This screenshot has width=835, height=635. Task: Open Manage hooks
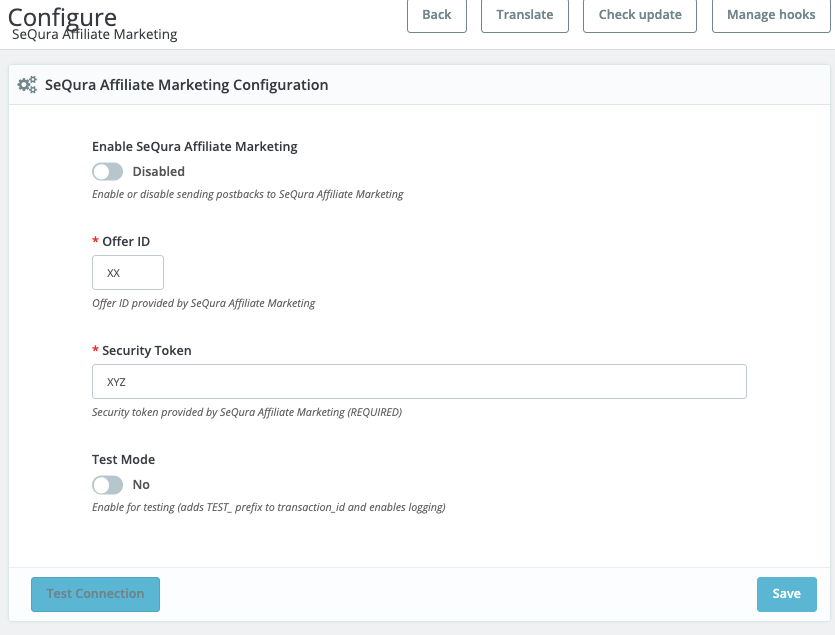[771, 15]
